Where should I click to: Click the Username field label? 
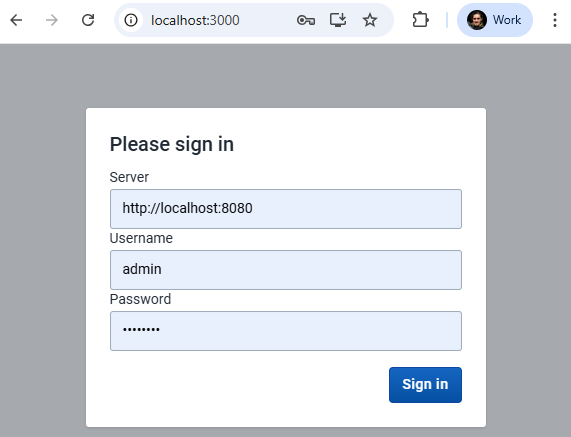[x=141, y=238]
